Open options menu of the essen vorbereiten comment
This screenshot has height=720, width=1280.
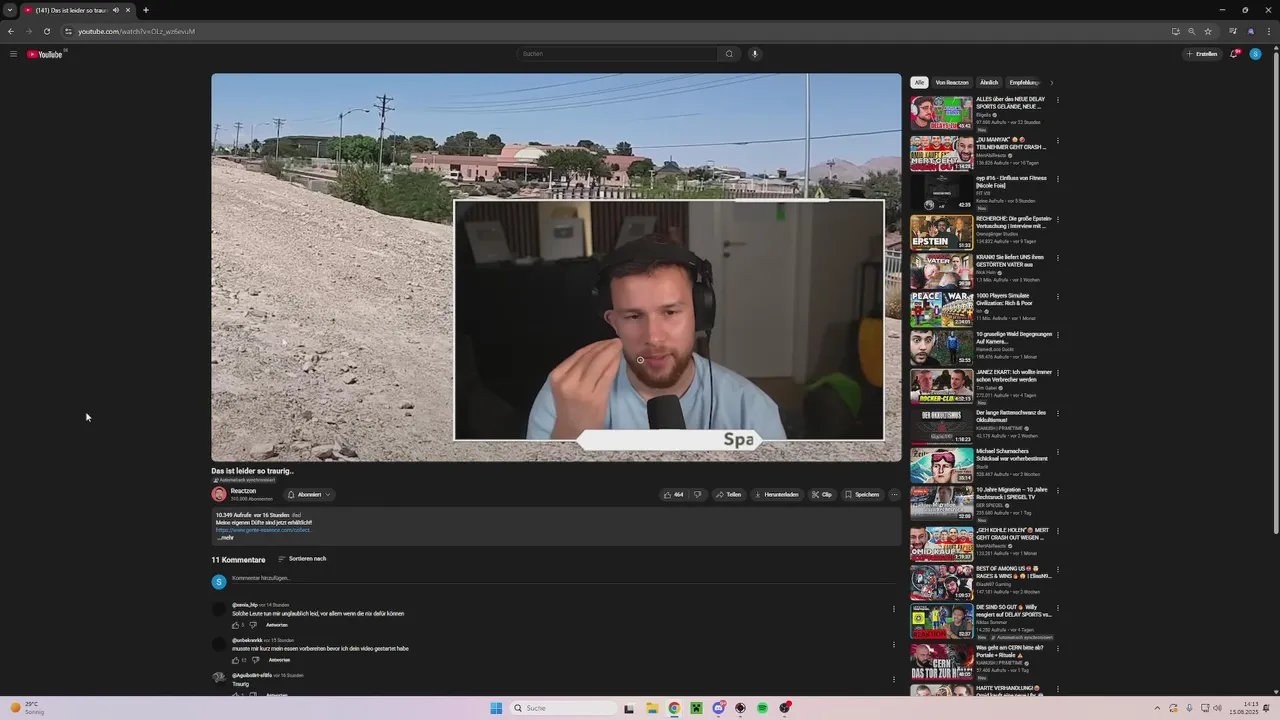click(x=894, y=644)
